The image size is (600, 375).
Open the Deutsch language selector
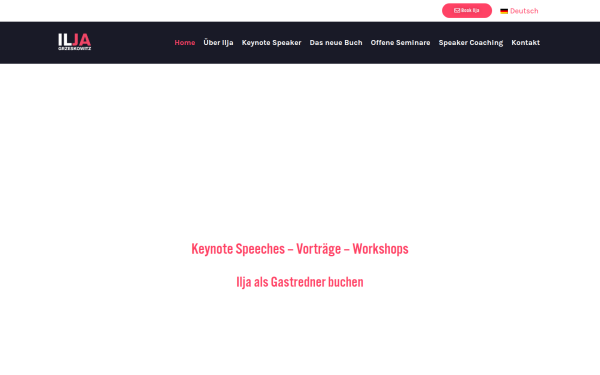click(519, 11)
